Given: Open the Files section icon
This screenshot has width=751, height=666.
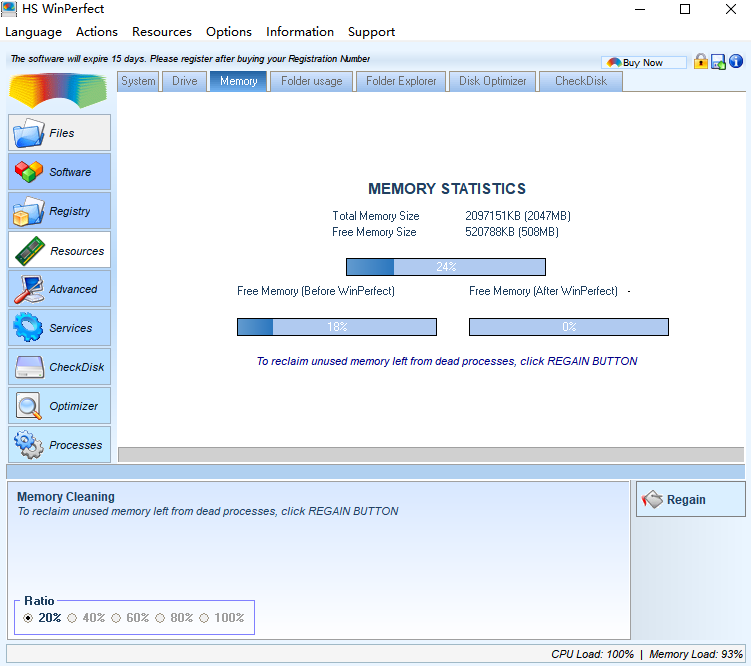Looking at the screenshot, I should pos(29,133).
